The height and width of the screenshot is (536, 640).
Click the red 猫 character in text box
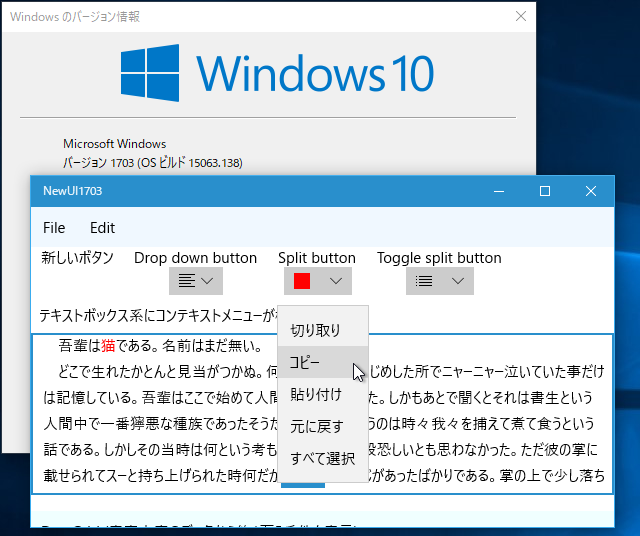(108, 346)
